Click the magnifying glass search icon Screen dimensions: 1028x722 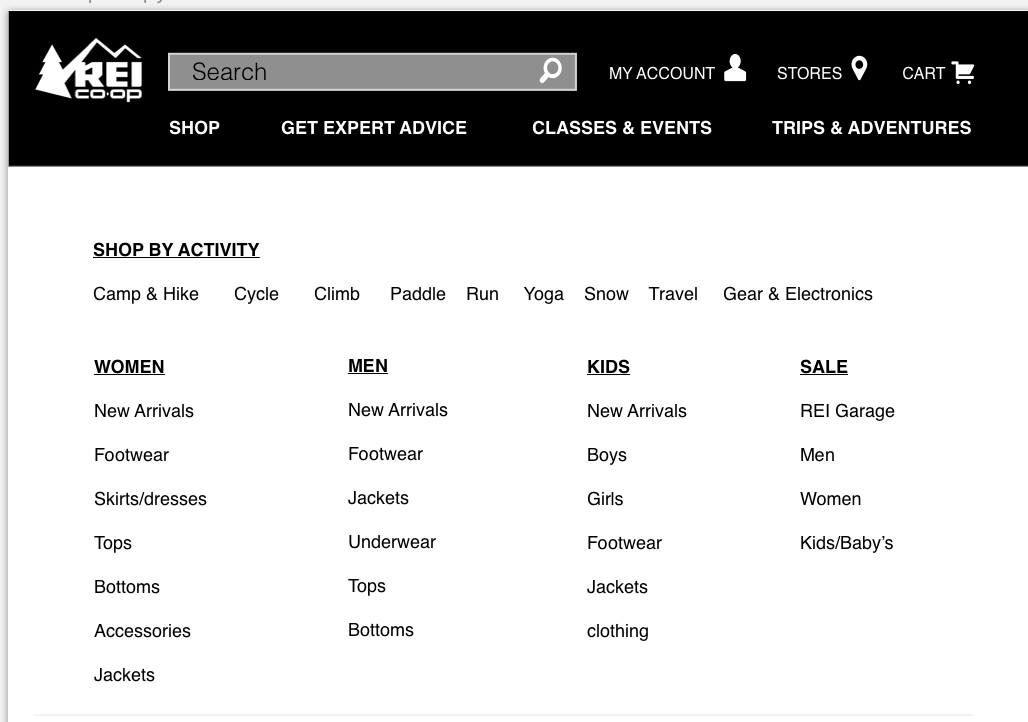551,70
